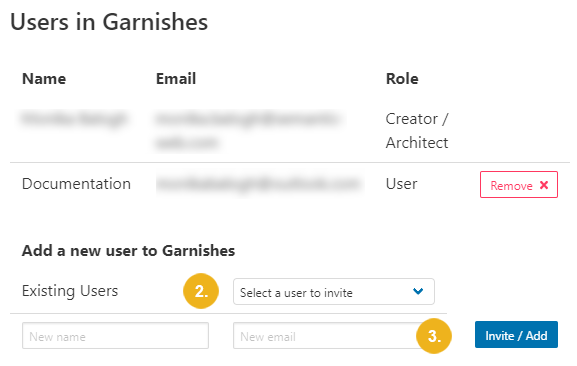Screen dimensions: 577x366
Task: Click the Name column header
Action: 44,79
